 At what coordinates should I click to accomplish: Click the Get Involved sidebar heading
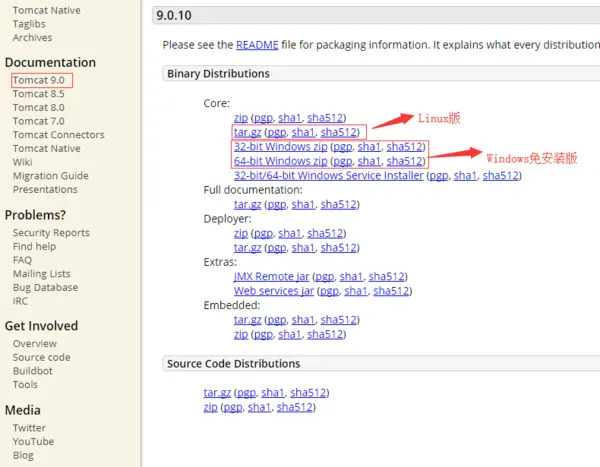(x=41, y=326)
